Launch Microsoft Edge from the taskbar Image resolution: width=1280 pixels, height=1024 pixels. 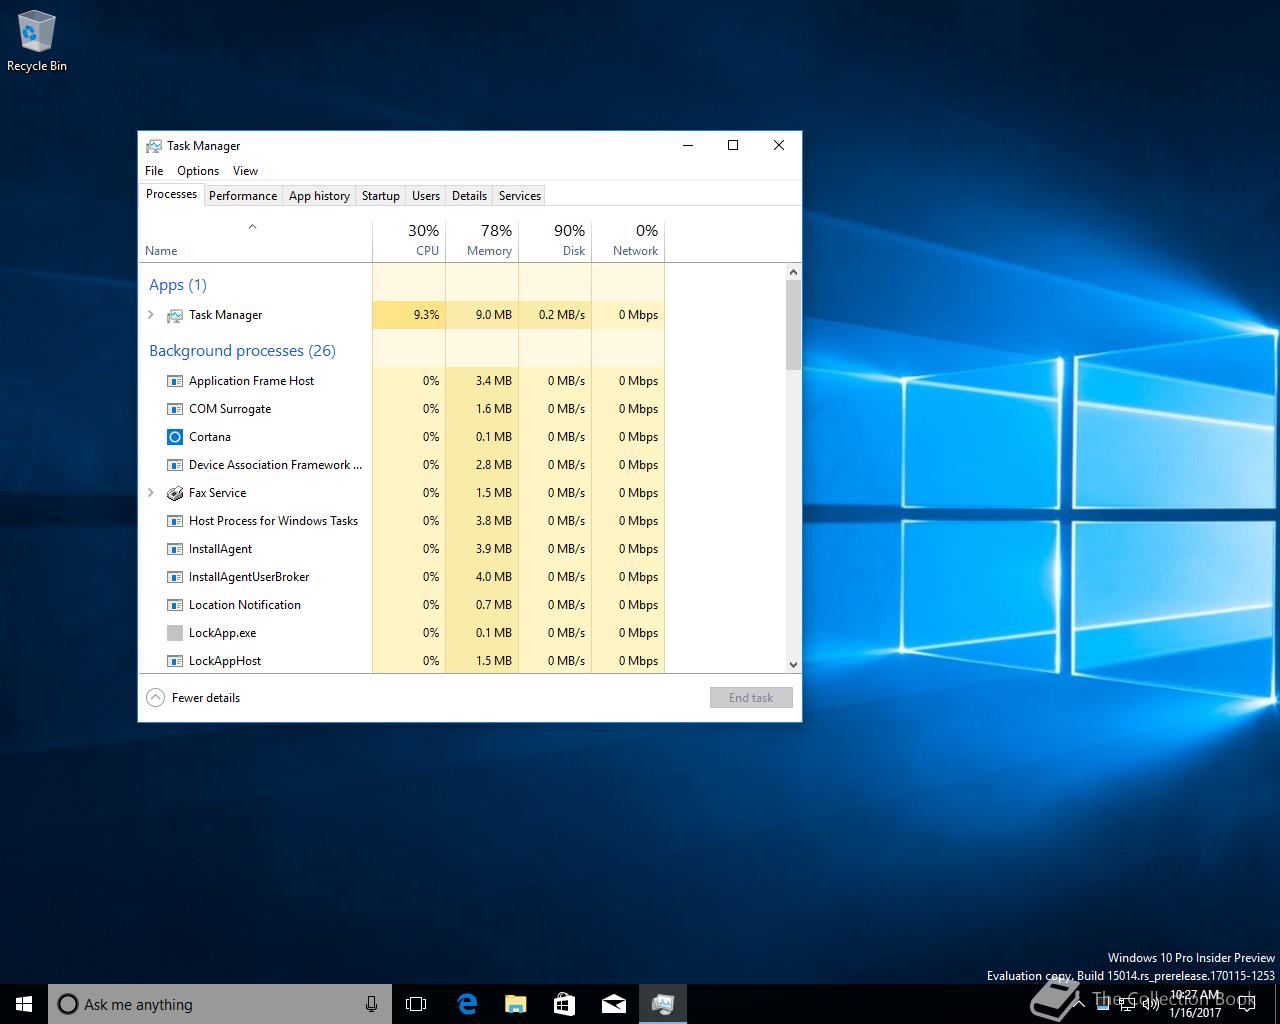click(467, 1004)
